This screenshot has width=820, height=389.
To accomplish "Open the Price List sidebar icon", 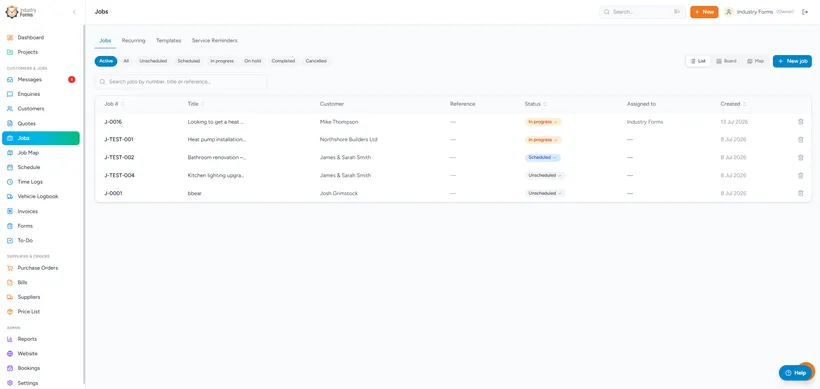I will 10,312.
